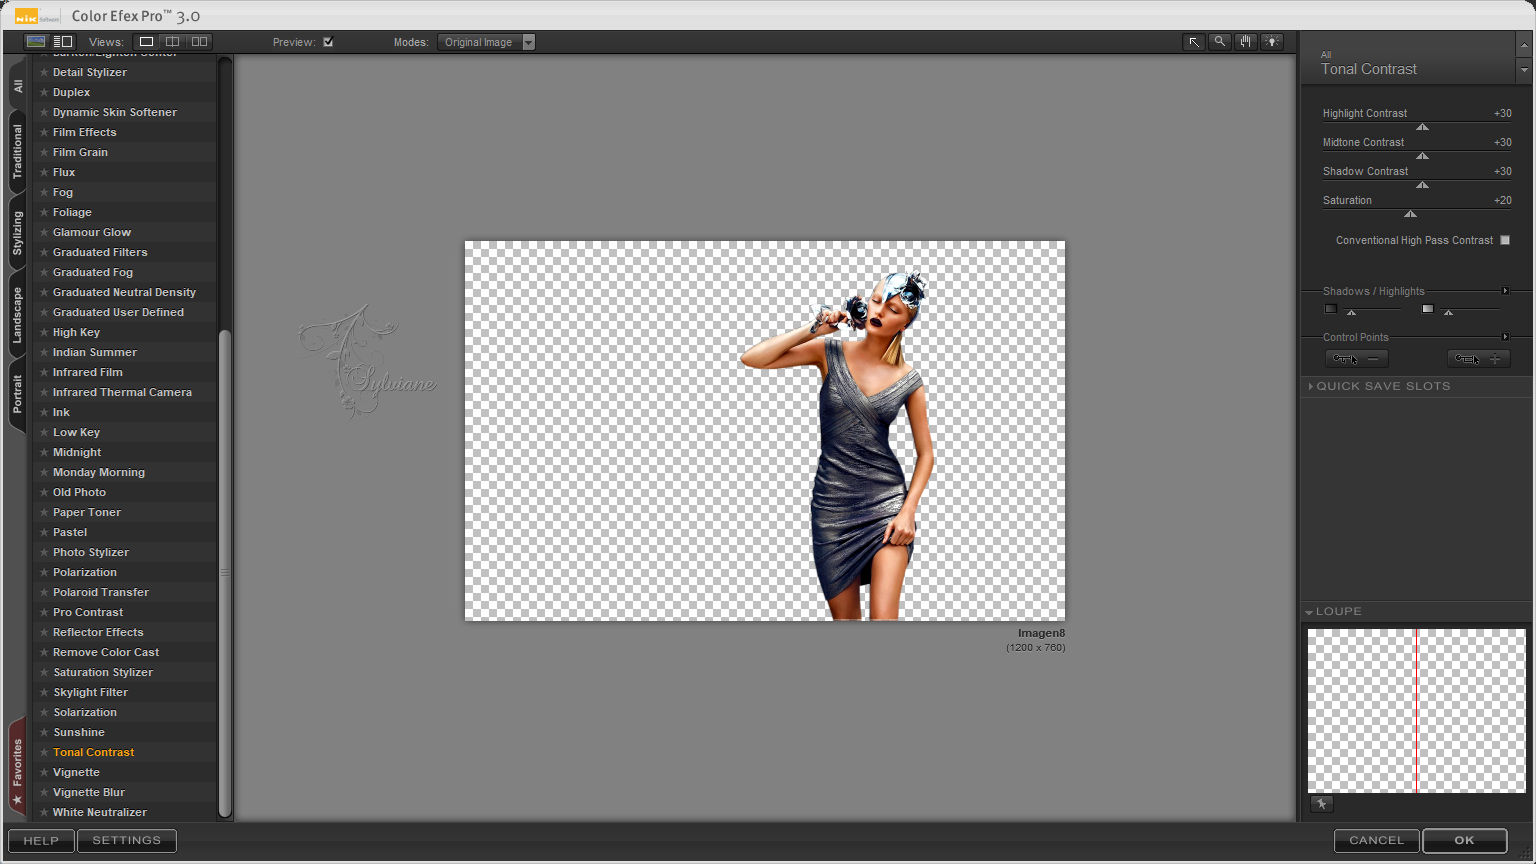
Task: Select the arrow pointer tool
Action: click(x=1194, y=42)
